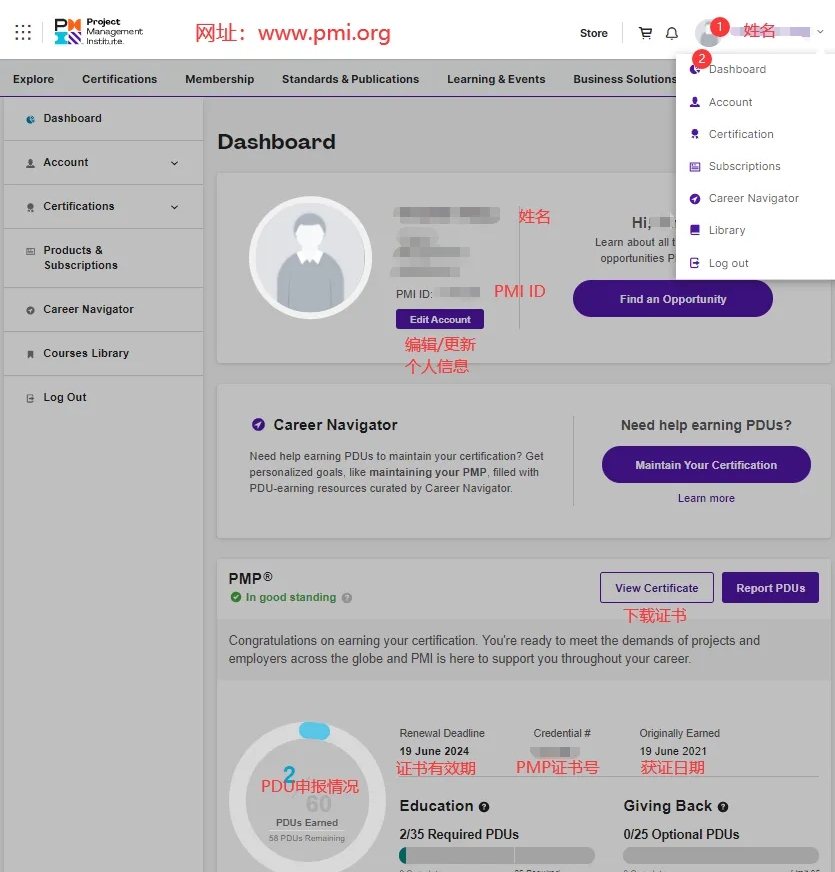
Task: Select Account in the user dropdown
Action: point(730,102)
